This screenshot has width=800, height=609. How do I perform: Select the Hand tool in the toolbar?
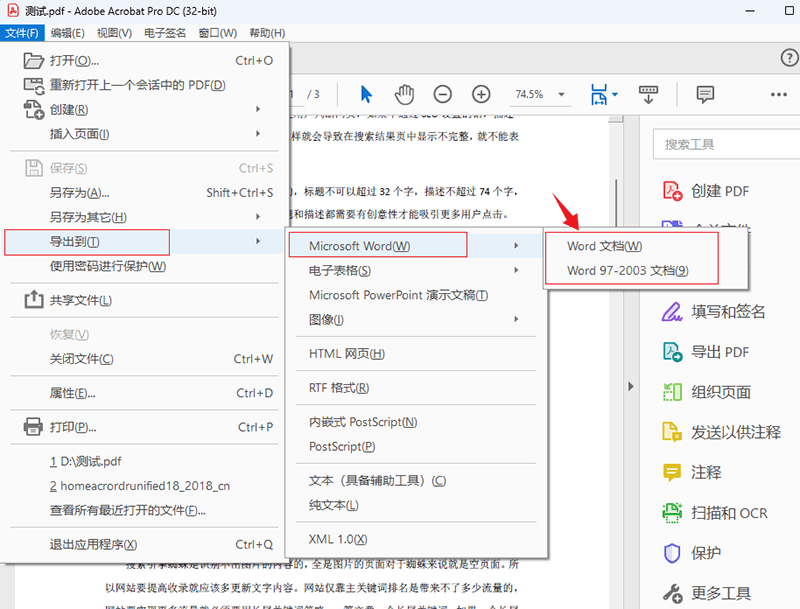[x=404, y=94]
